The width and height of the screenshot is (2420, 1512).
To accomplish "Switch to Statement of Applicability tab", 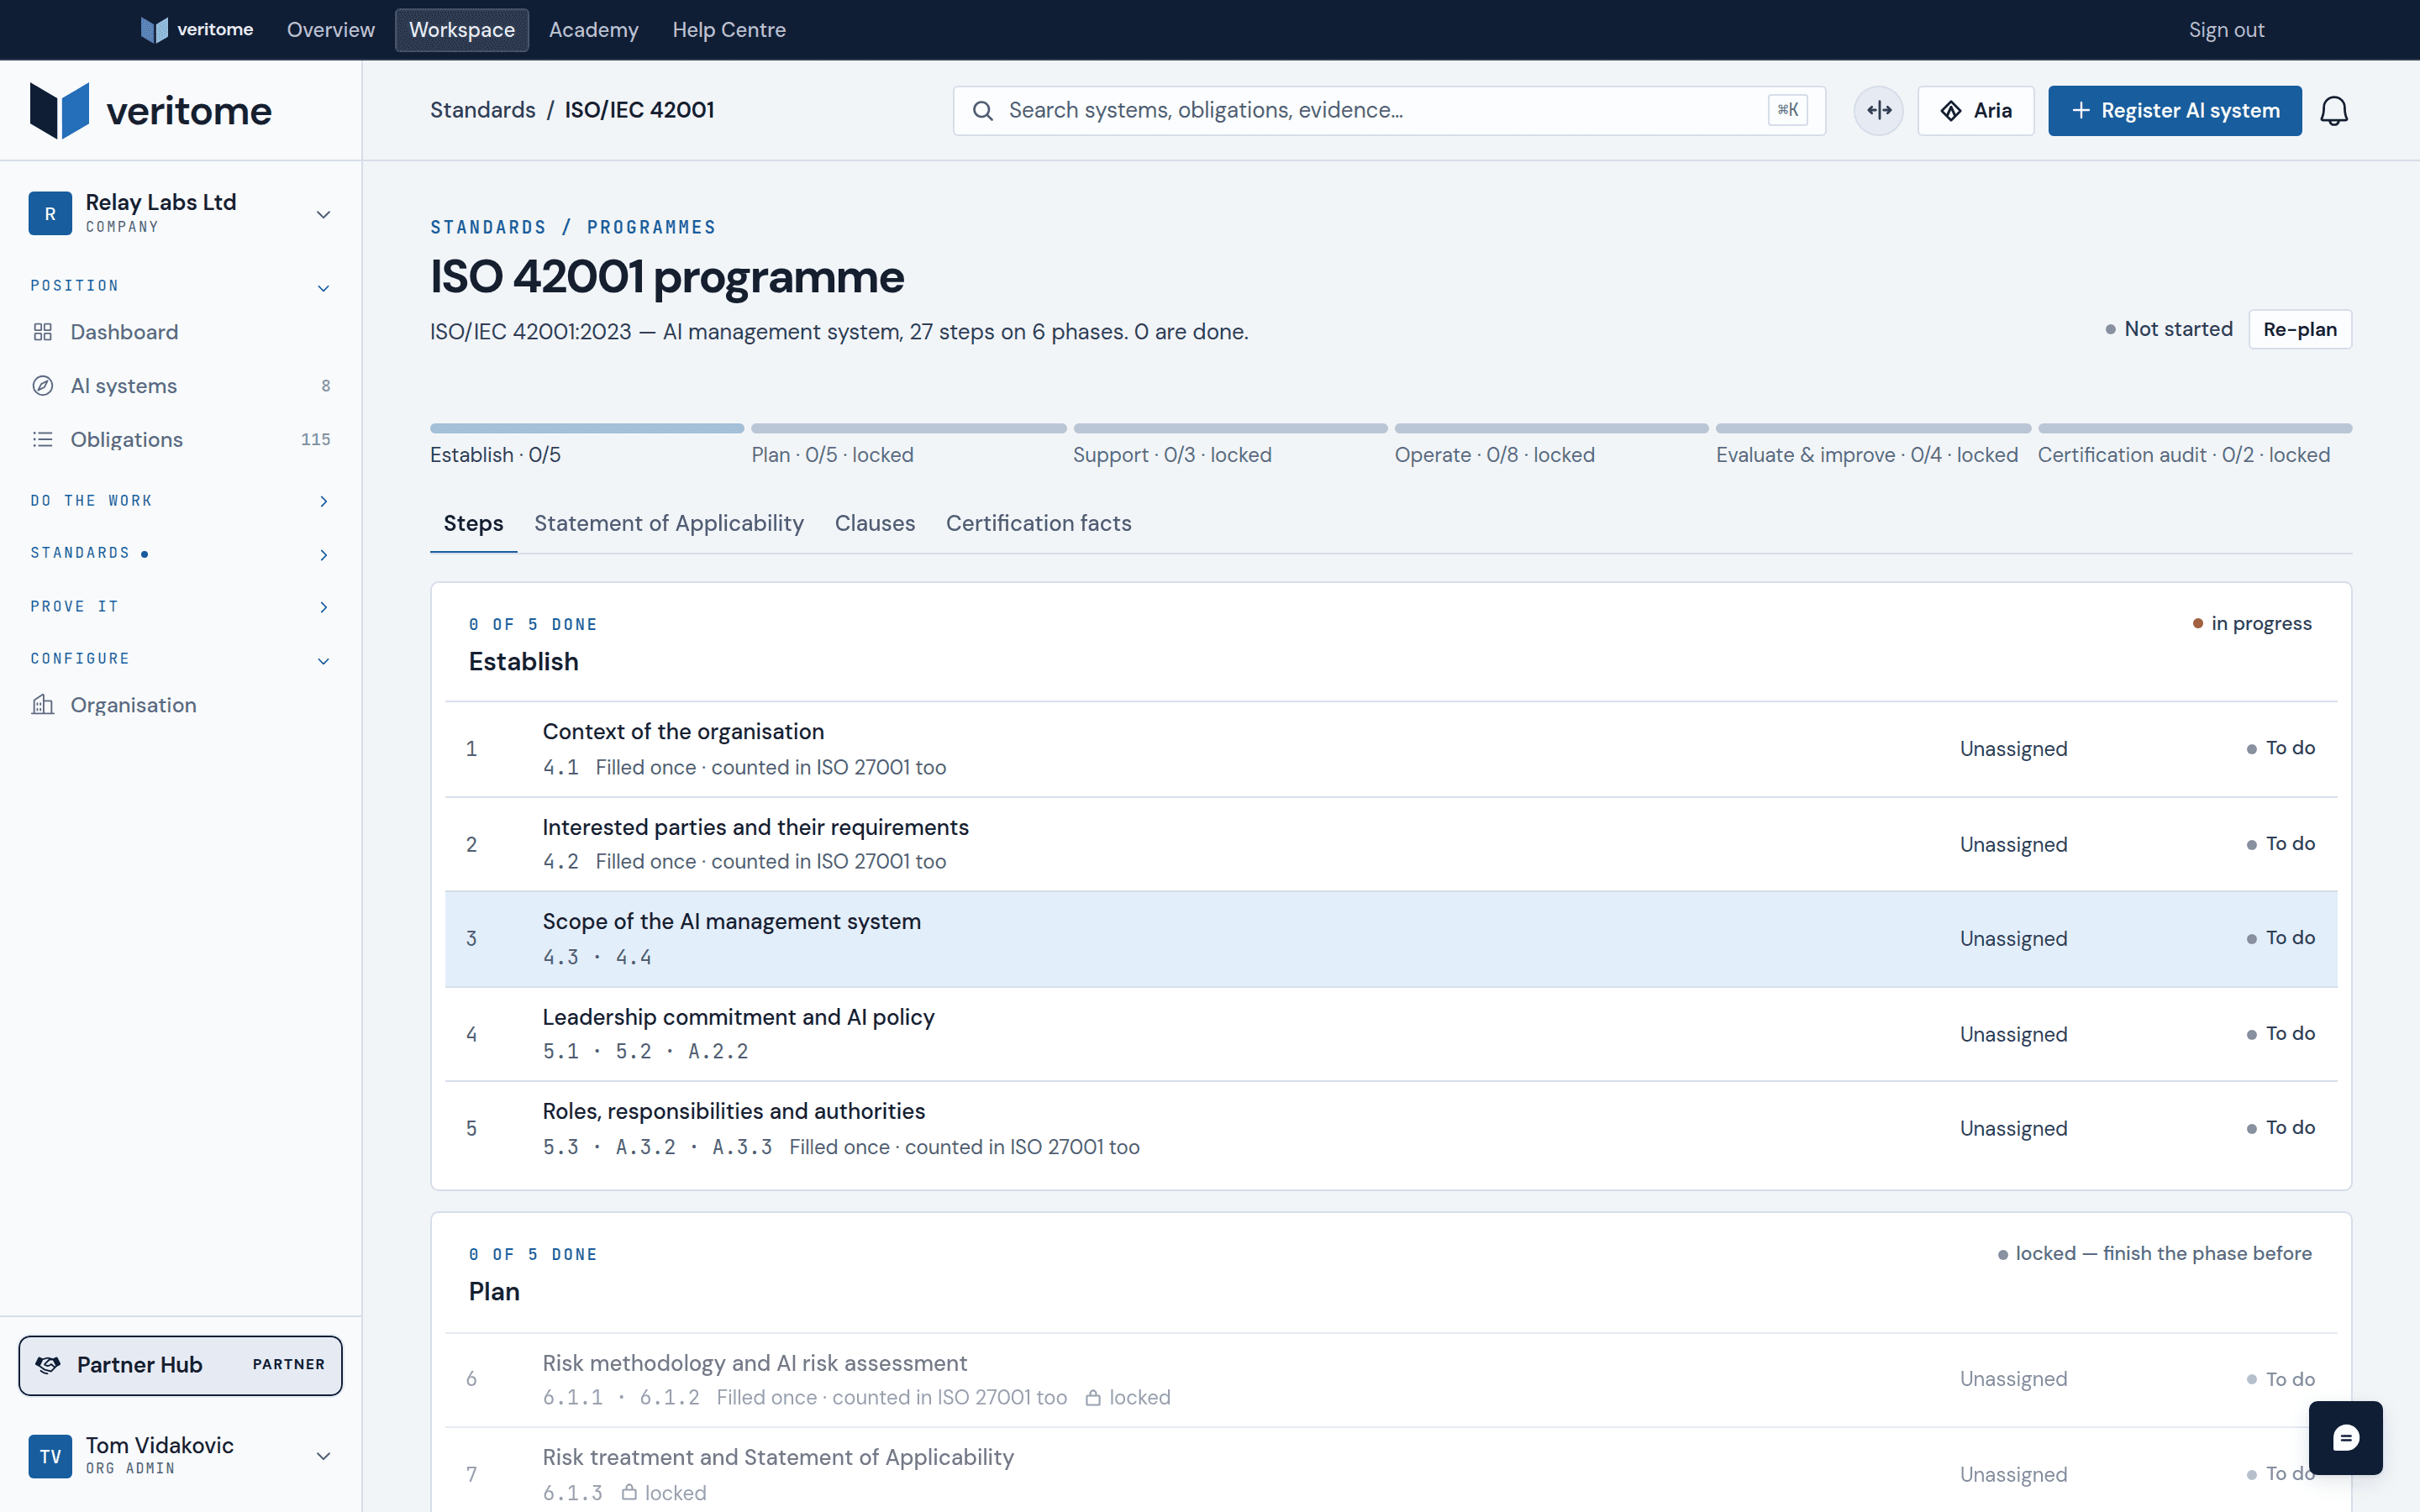I will click(x=668, y=523).
